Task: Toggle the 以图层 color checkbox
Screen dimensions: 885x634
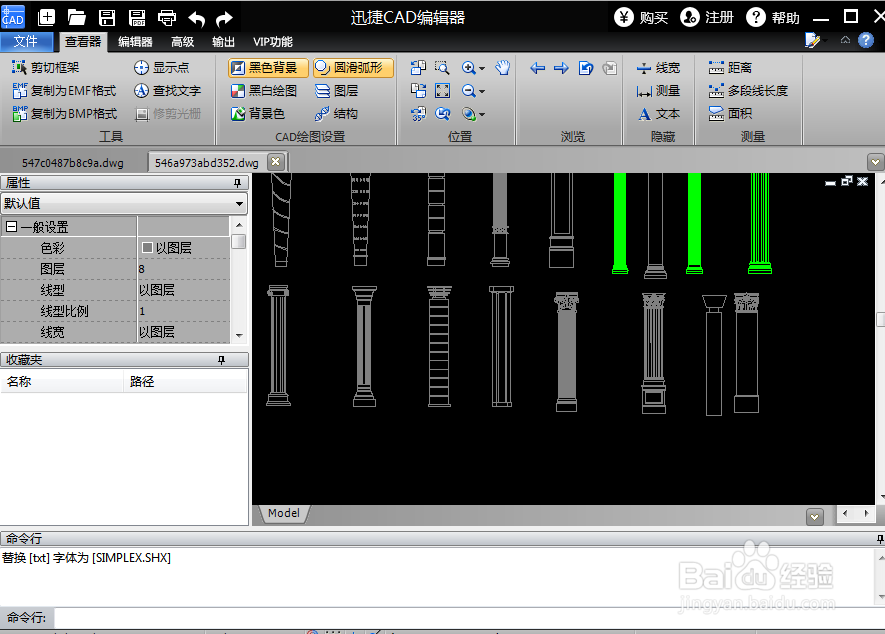Action: click(147, 247)
